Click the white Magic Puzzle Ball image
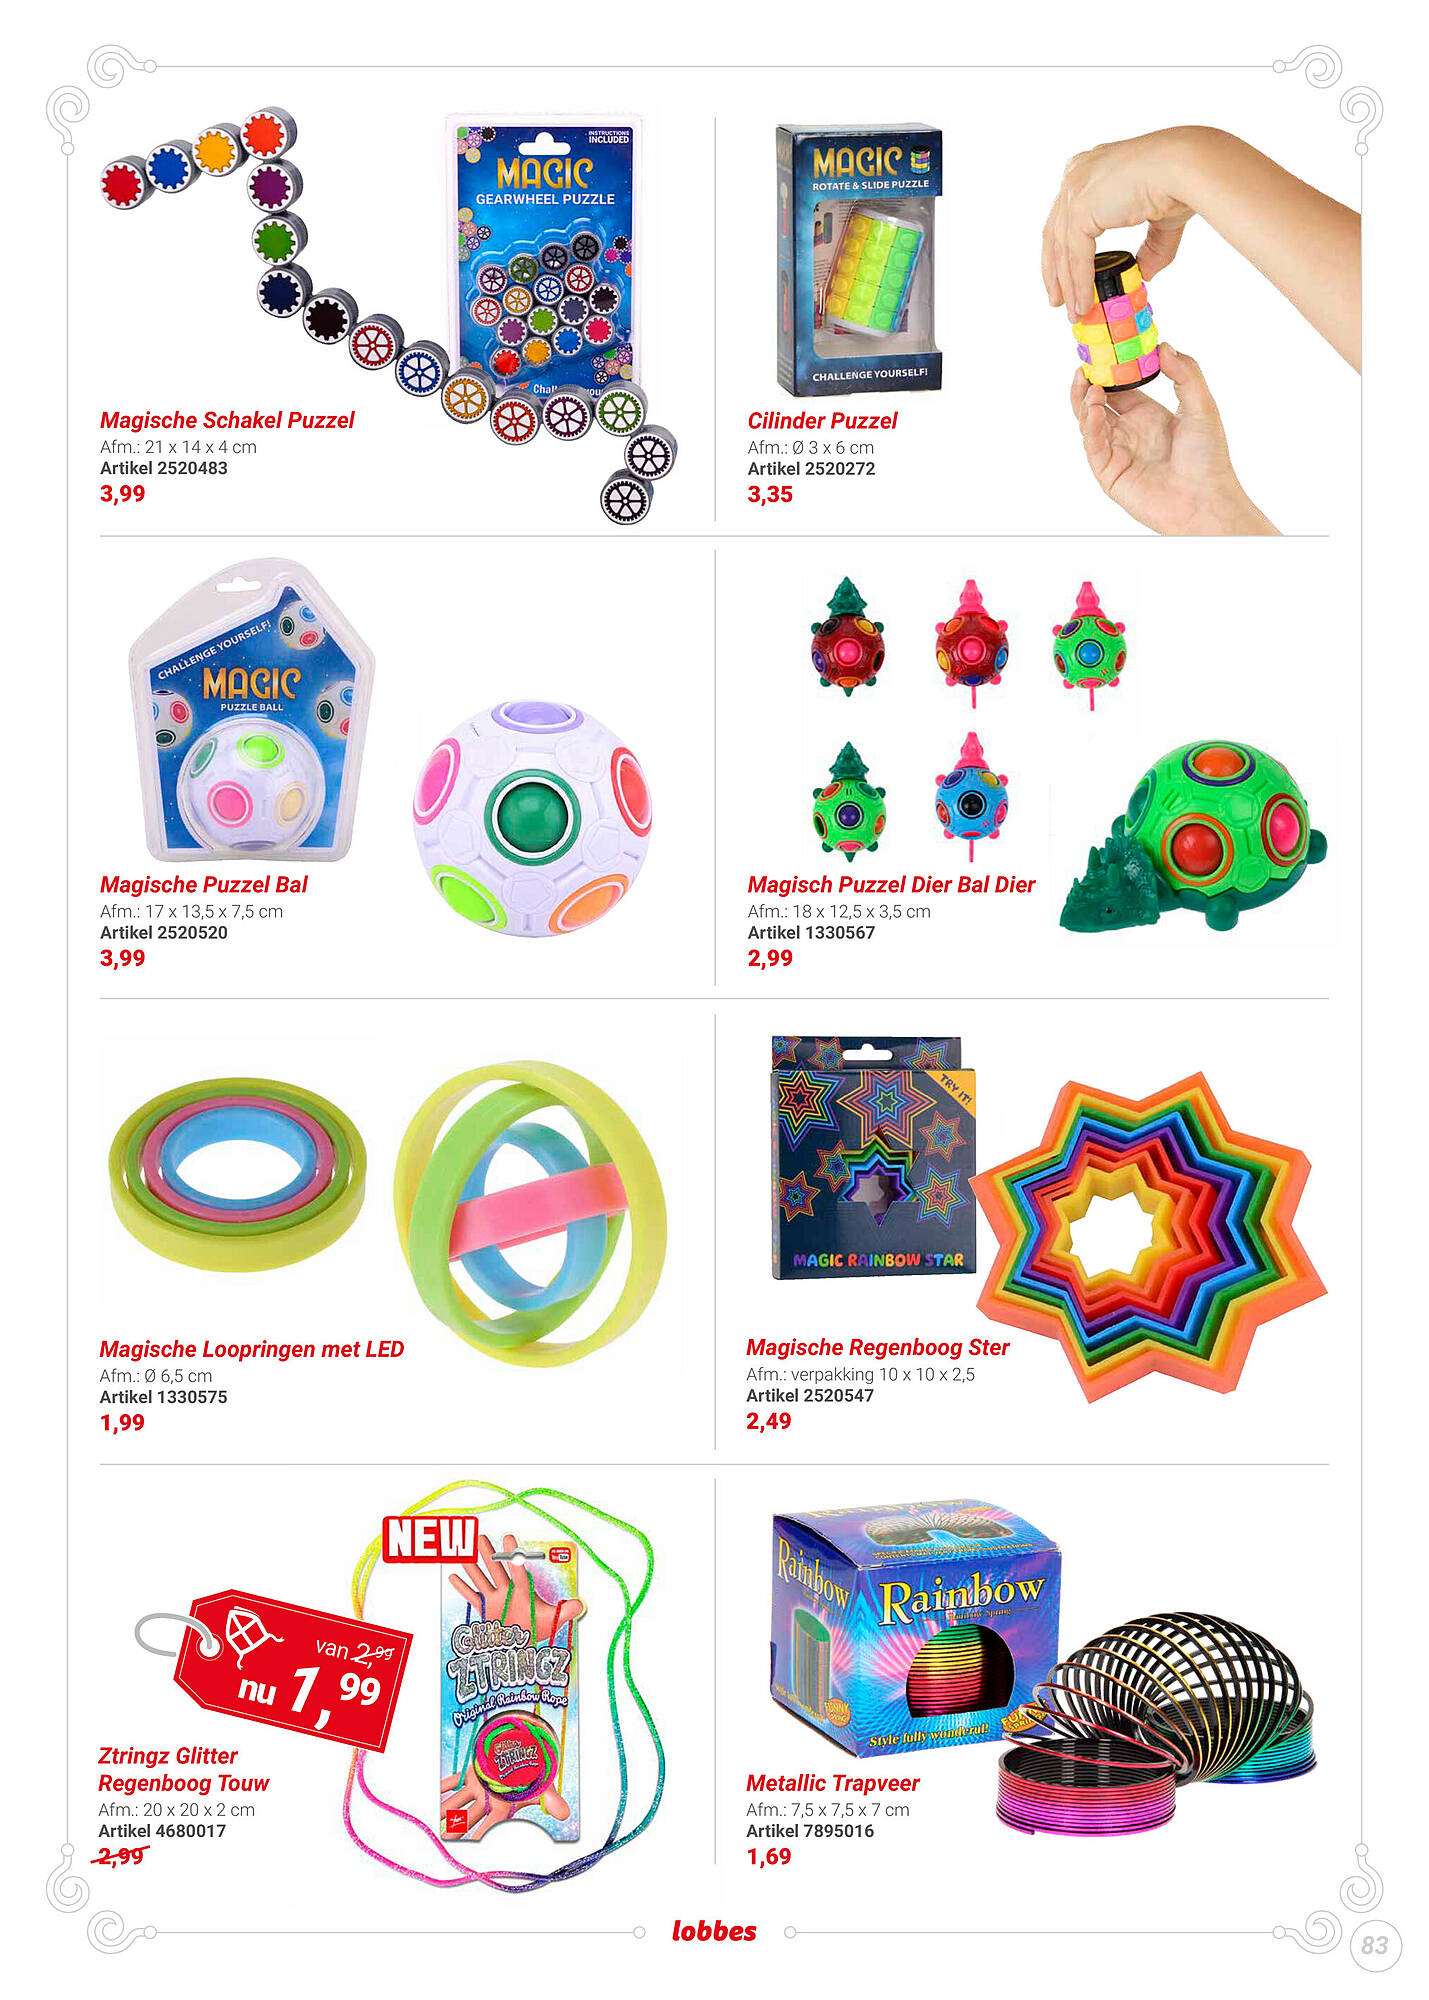 click(x=533, y=818)
